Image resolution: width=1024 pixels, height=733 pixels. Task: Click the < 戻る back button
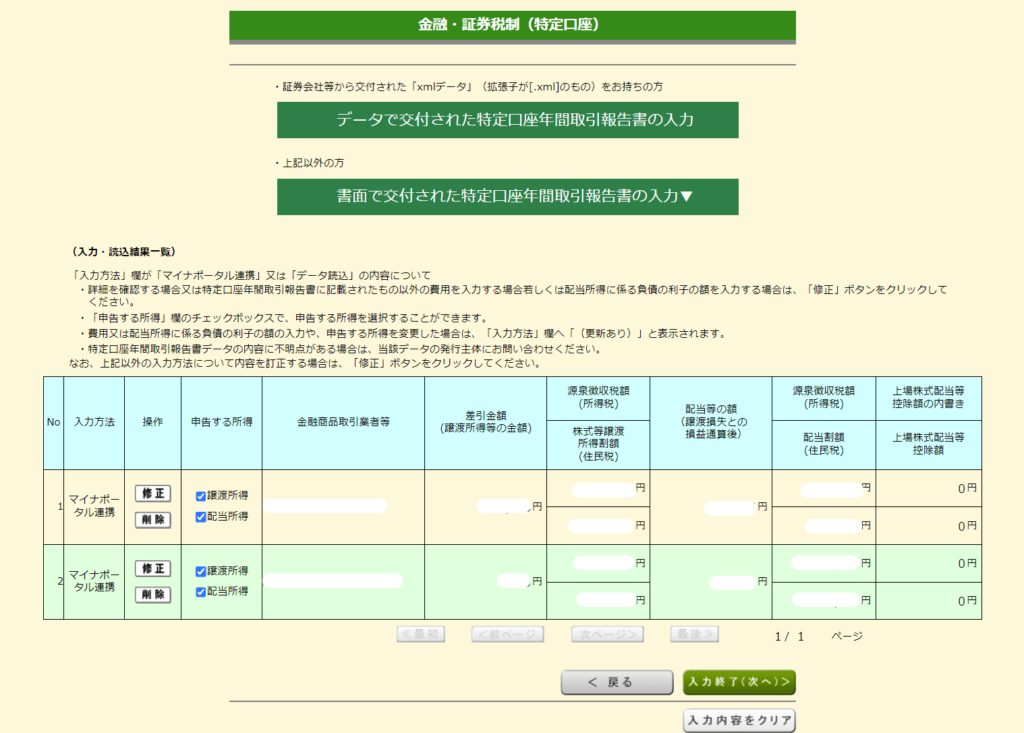pyautogui.click(x=616, y=682)
